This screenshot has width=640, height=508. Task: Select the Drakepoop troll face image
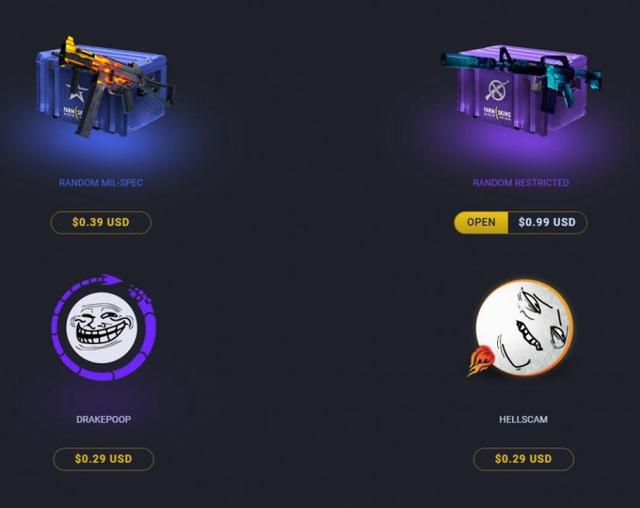click(x=102, y=327)
